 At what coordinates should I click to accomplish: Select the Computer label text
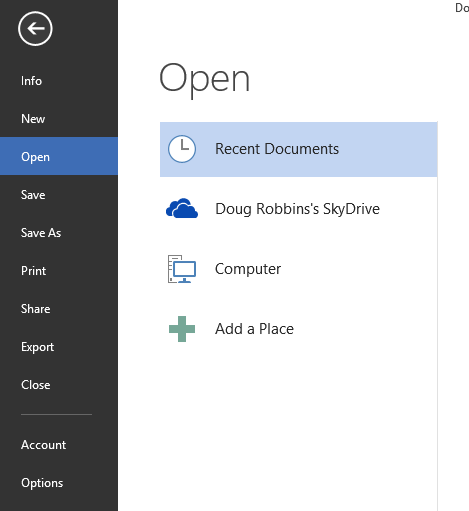(x=248, y=269)
